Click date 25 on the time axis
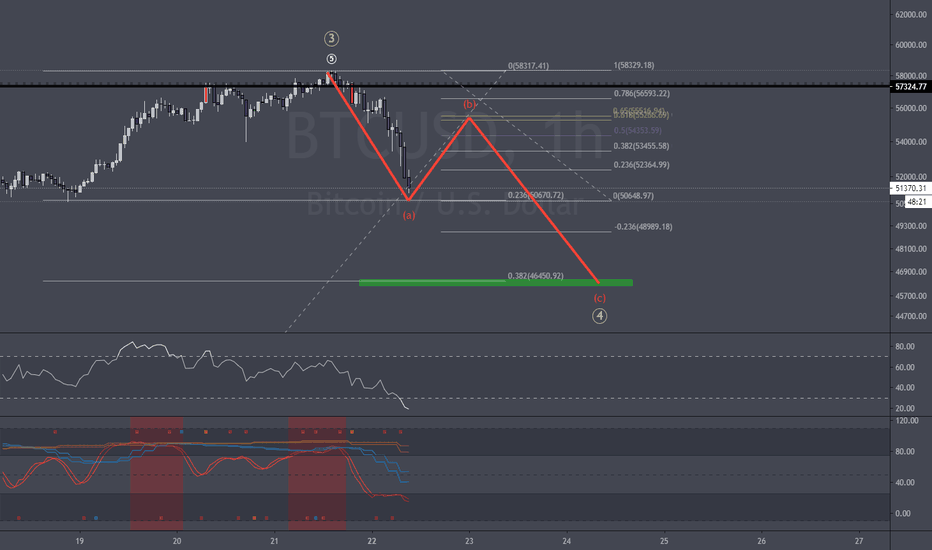Image resolution: width=932 pixels, height=550 pixels. (664, 541)
